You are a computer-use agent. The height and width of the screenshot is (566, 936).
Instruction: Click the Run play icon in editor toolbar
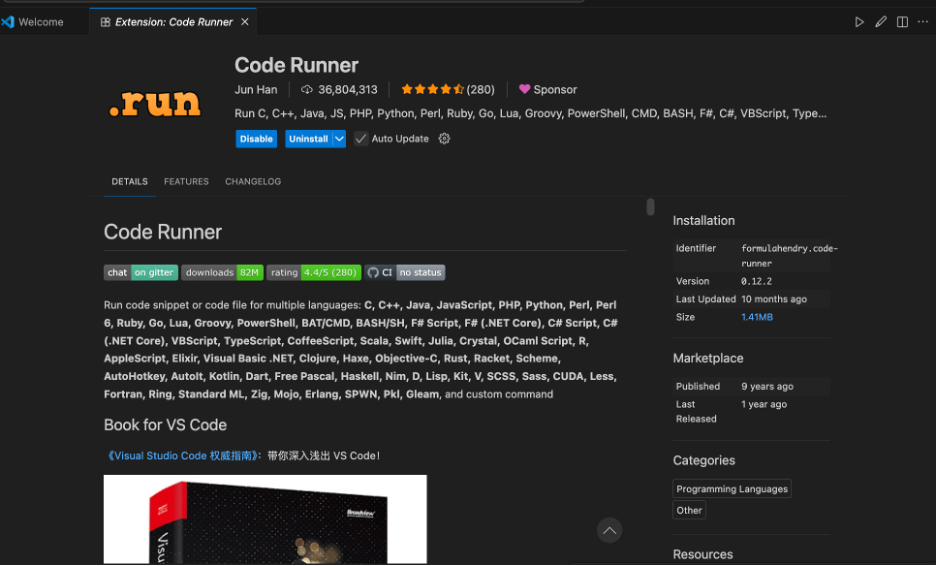click(x=859, y=22)
